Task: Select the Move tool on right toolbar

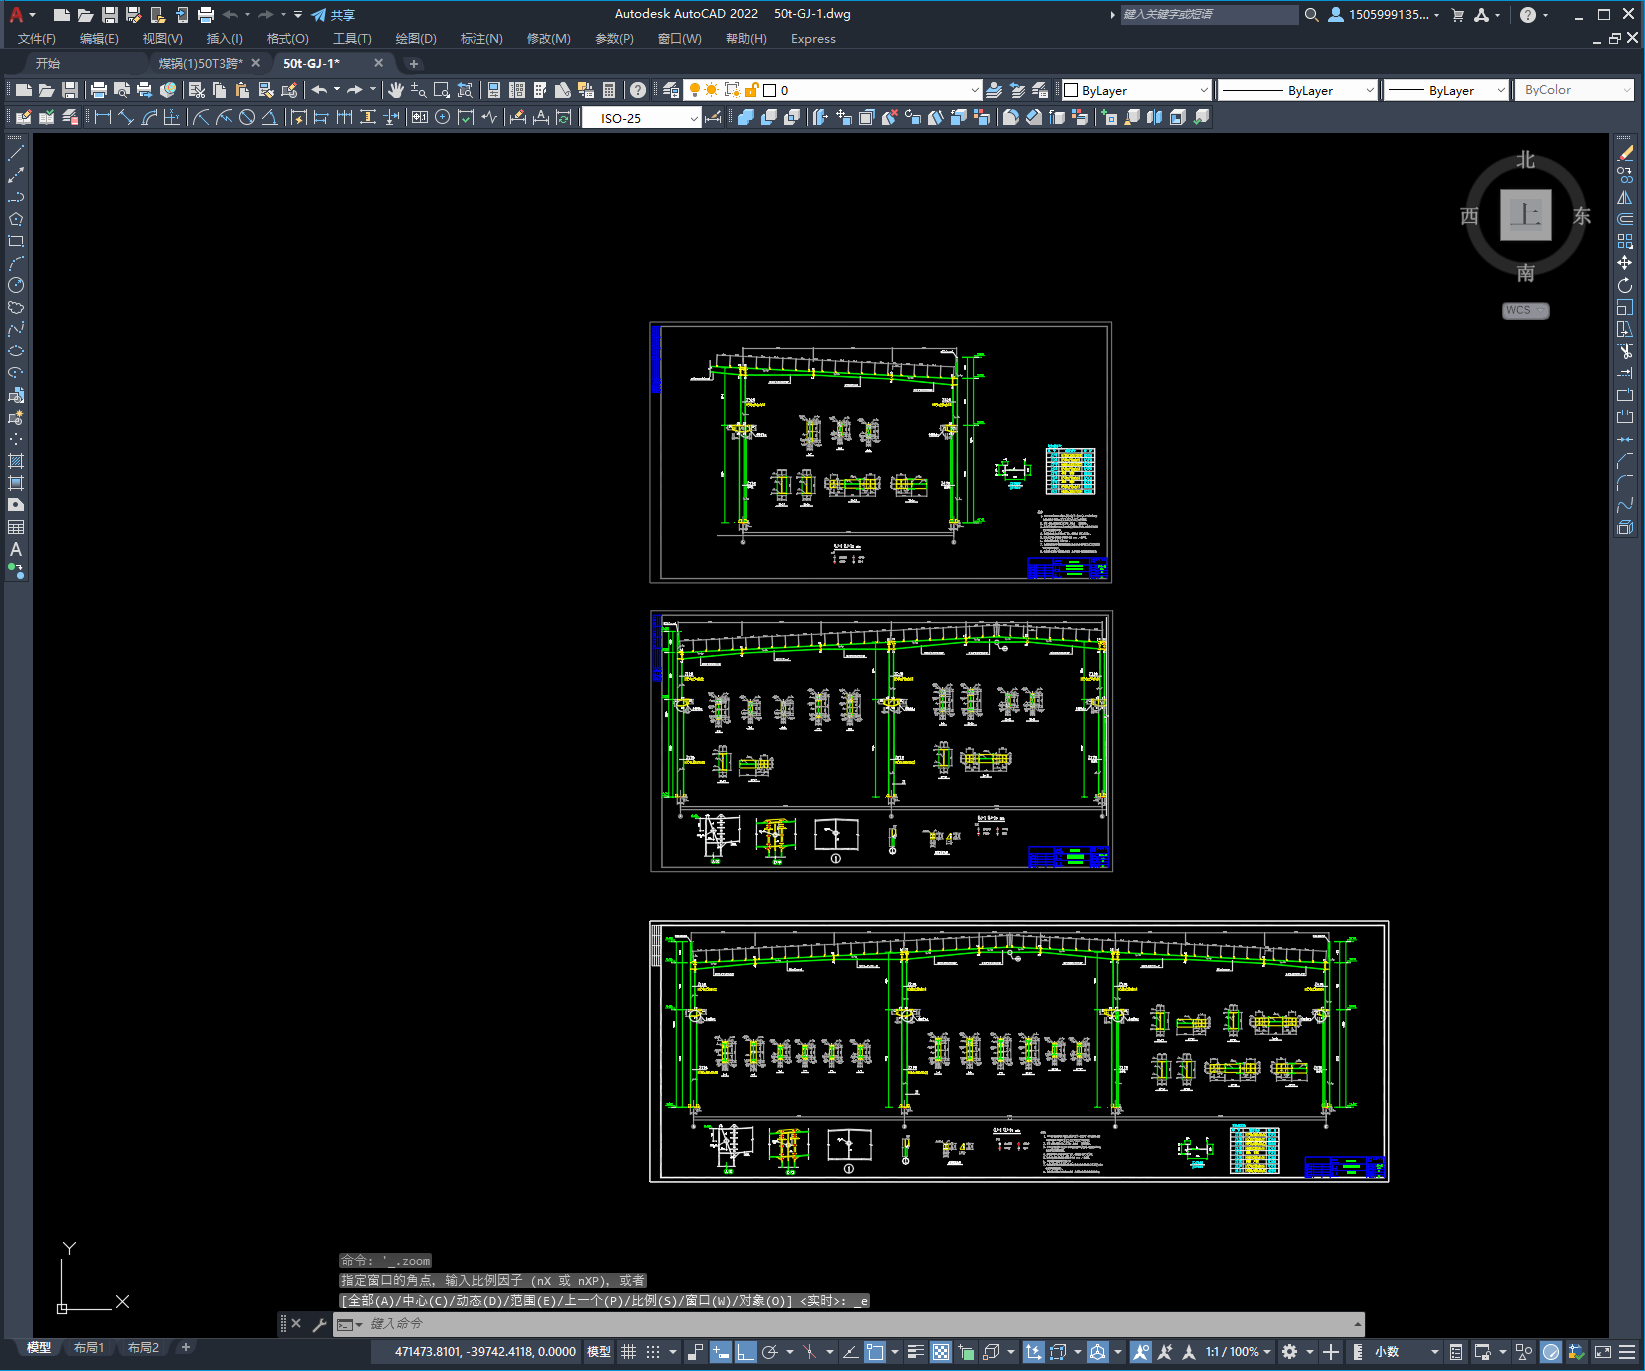Action: pyautogui.click(x=1625, y=263)
